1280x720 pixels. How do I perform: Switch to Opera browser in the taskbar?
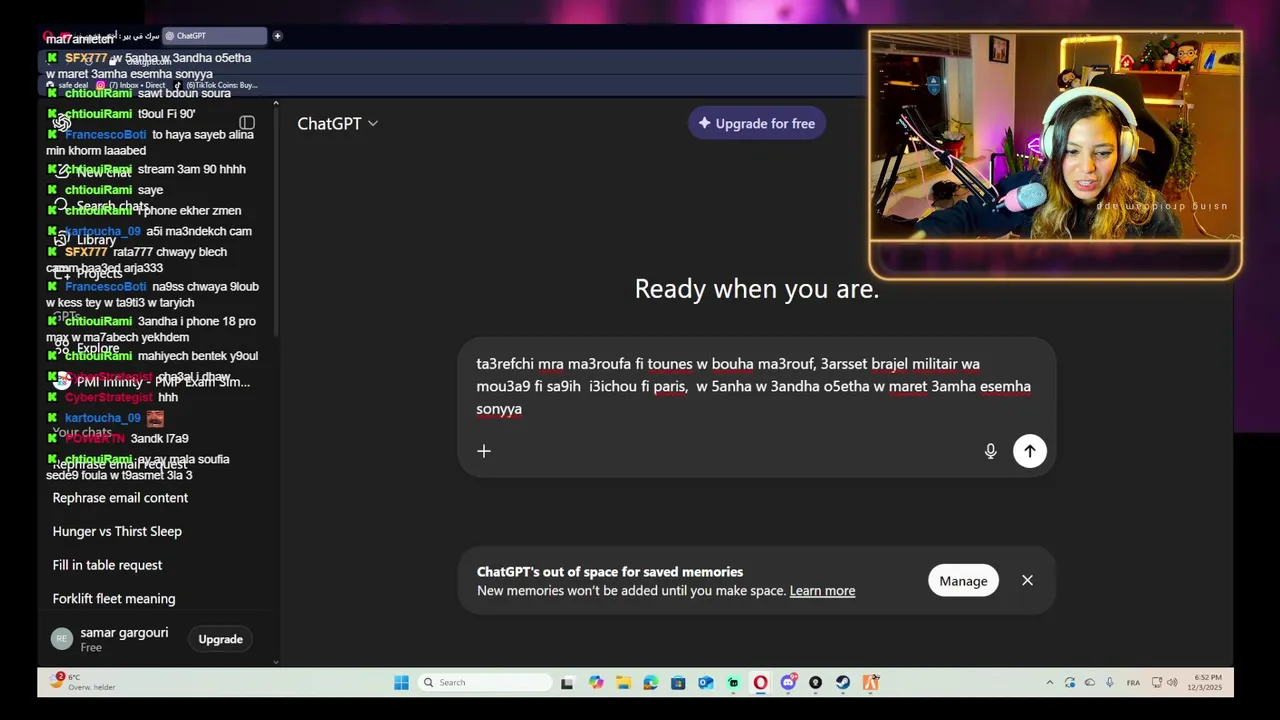(760, 682)
